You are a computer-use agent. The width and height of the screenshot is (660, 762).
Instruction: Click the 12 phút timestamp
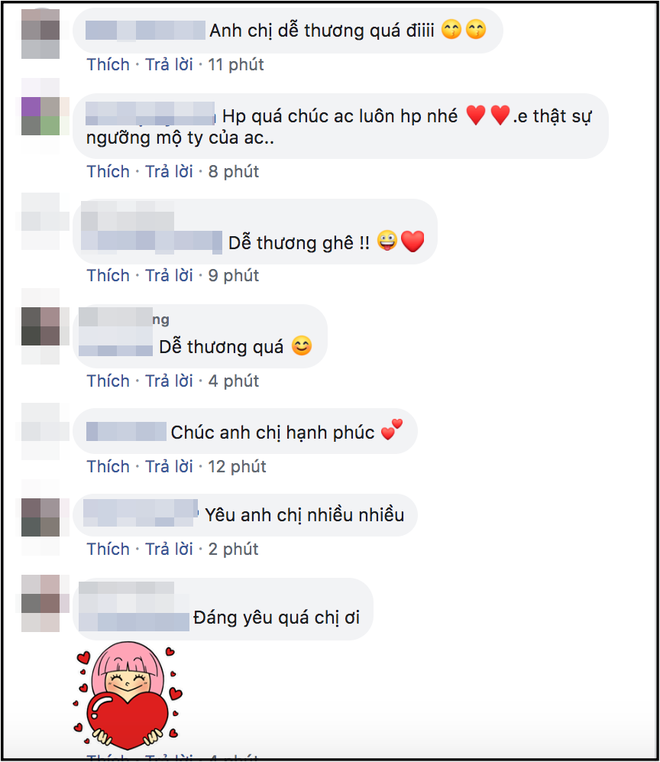click(x=237, y=467)
